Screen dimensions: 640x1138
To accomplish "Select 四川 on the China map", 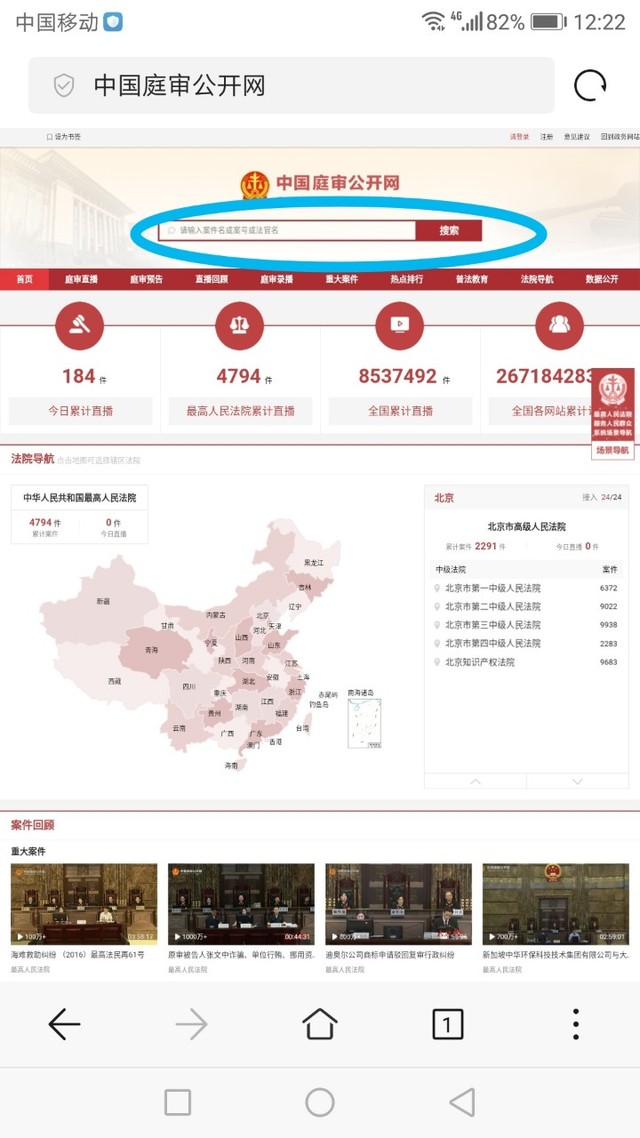I will (x=189, y=686).
